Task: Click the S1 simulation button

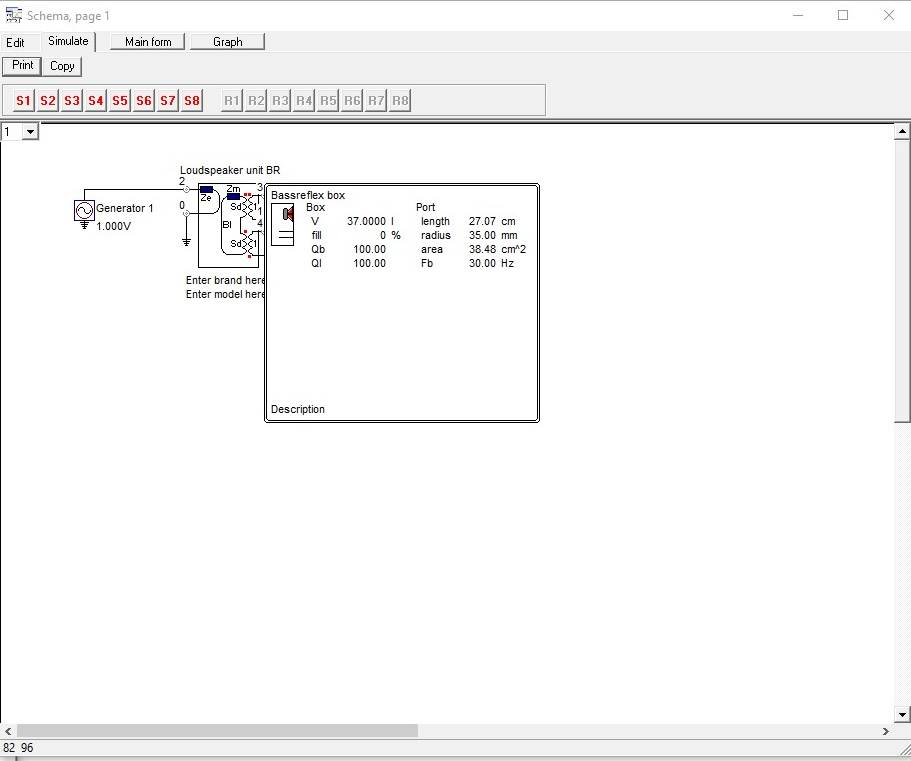Action: pos(23,101)
